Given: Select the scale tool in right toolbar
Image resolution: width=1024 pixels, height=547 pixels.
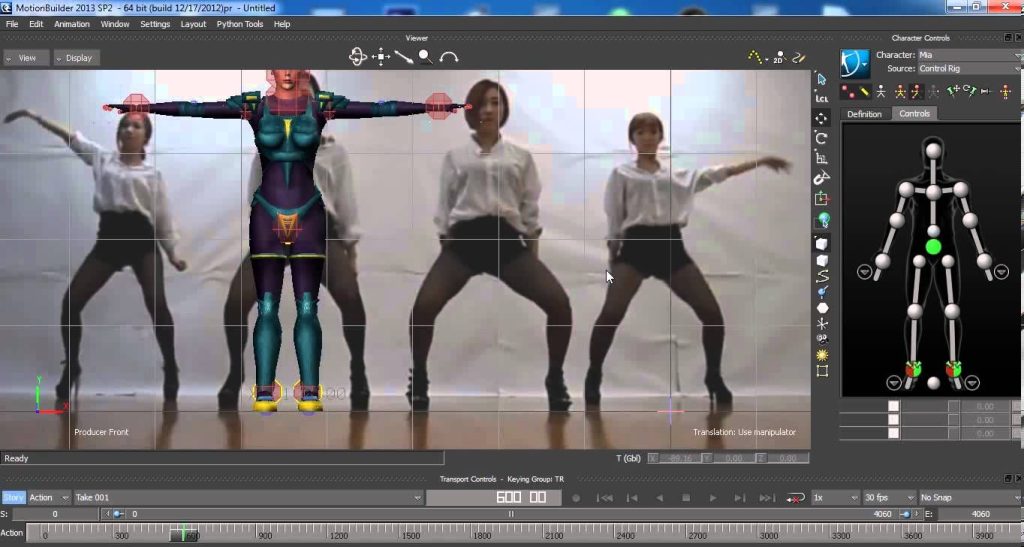Looking at the screenshot, I should point(822,158).
